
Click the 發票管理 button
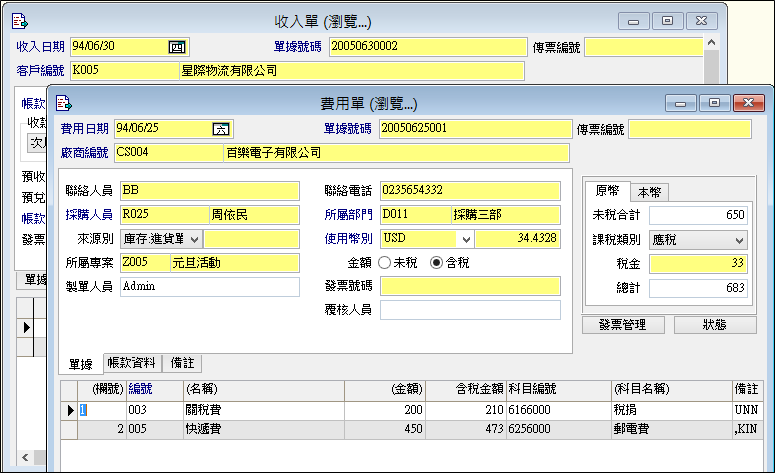click(x=624, y=325)
